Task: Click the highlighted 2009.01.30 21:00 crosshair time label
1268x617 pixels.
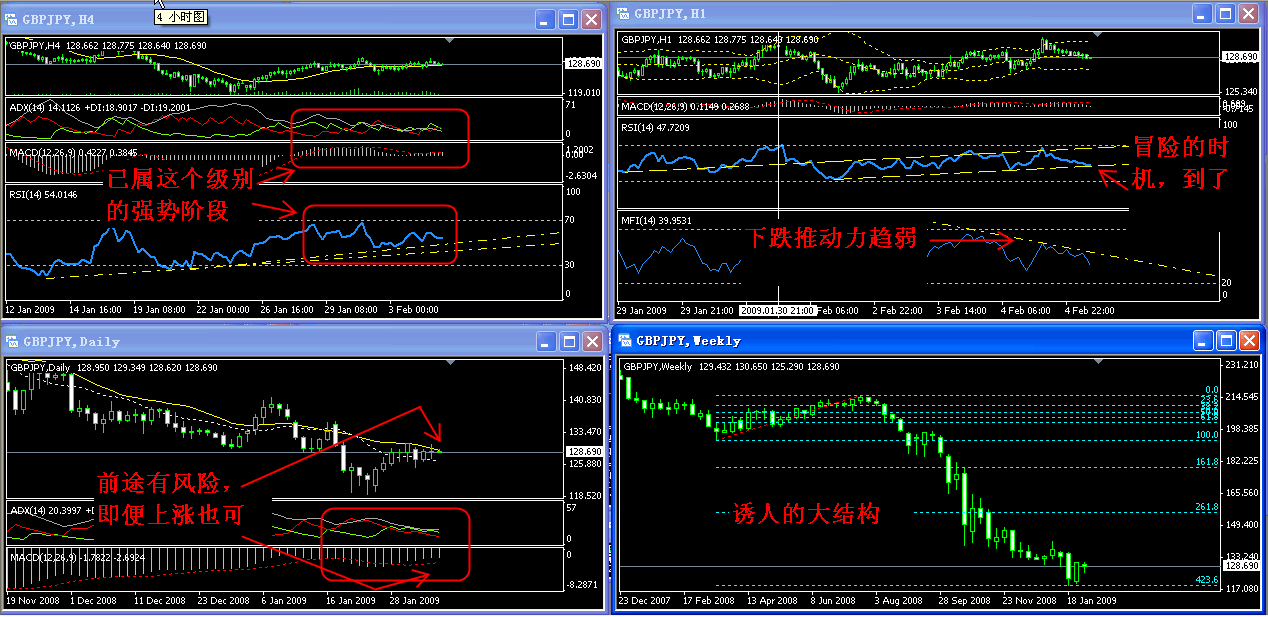Action: pos(777,310)
